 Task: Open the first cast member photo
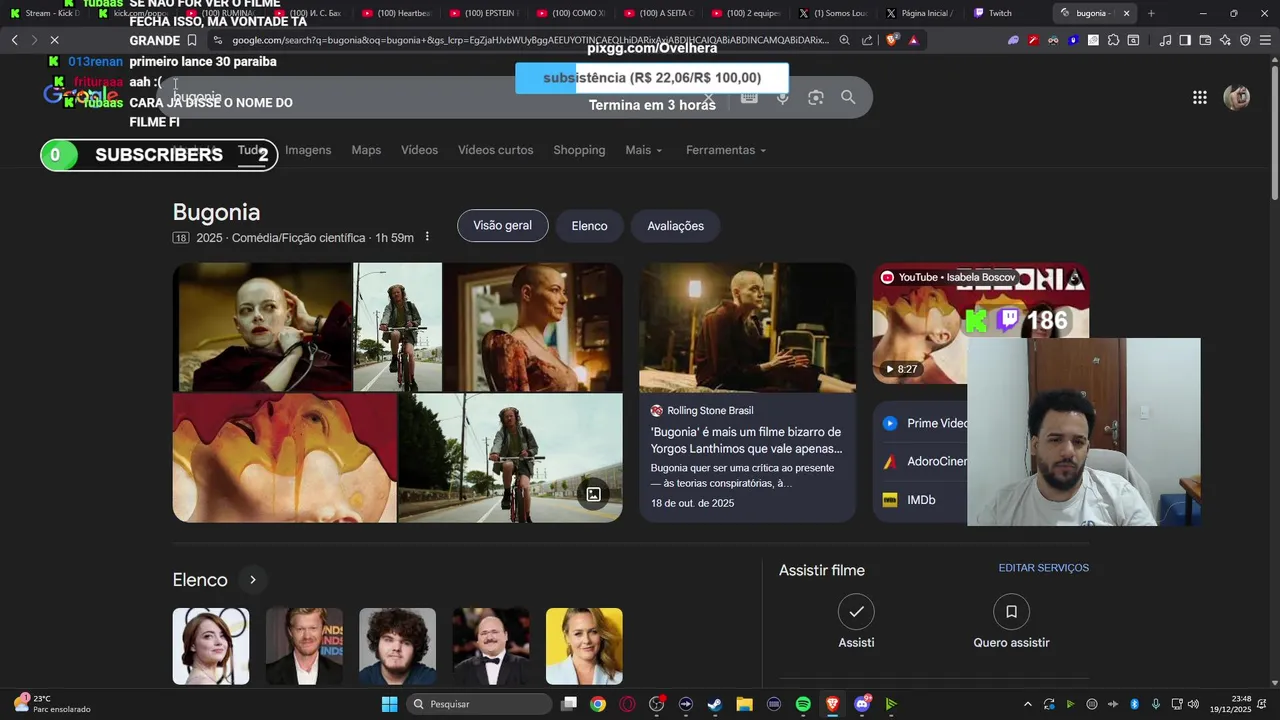pos(211,646)
